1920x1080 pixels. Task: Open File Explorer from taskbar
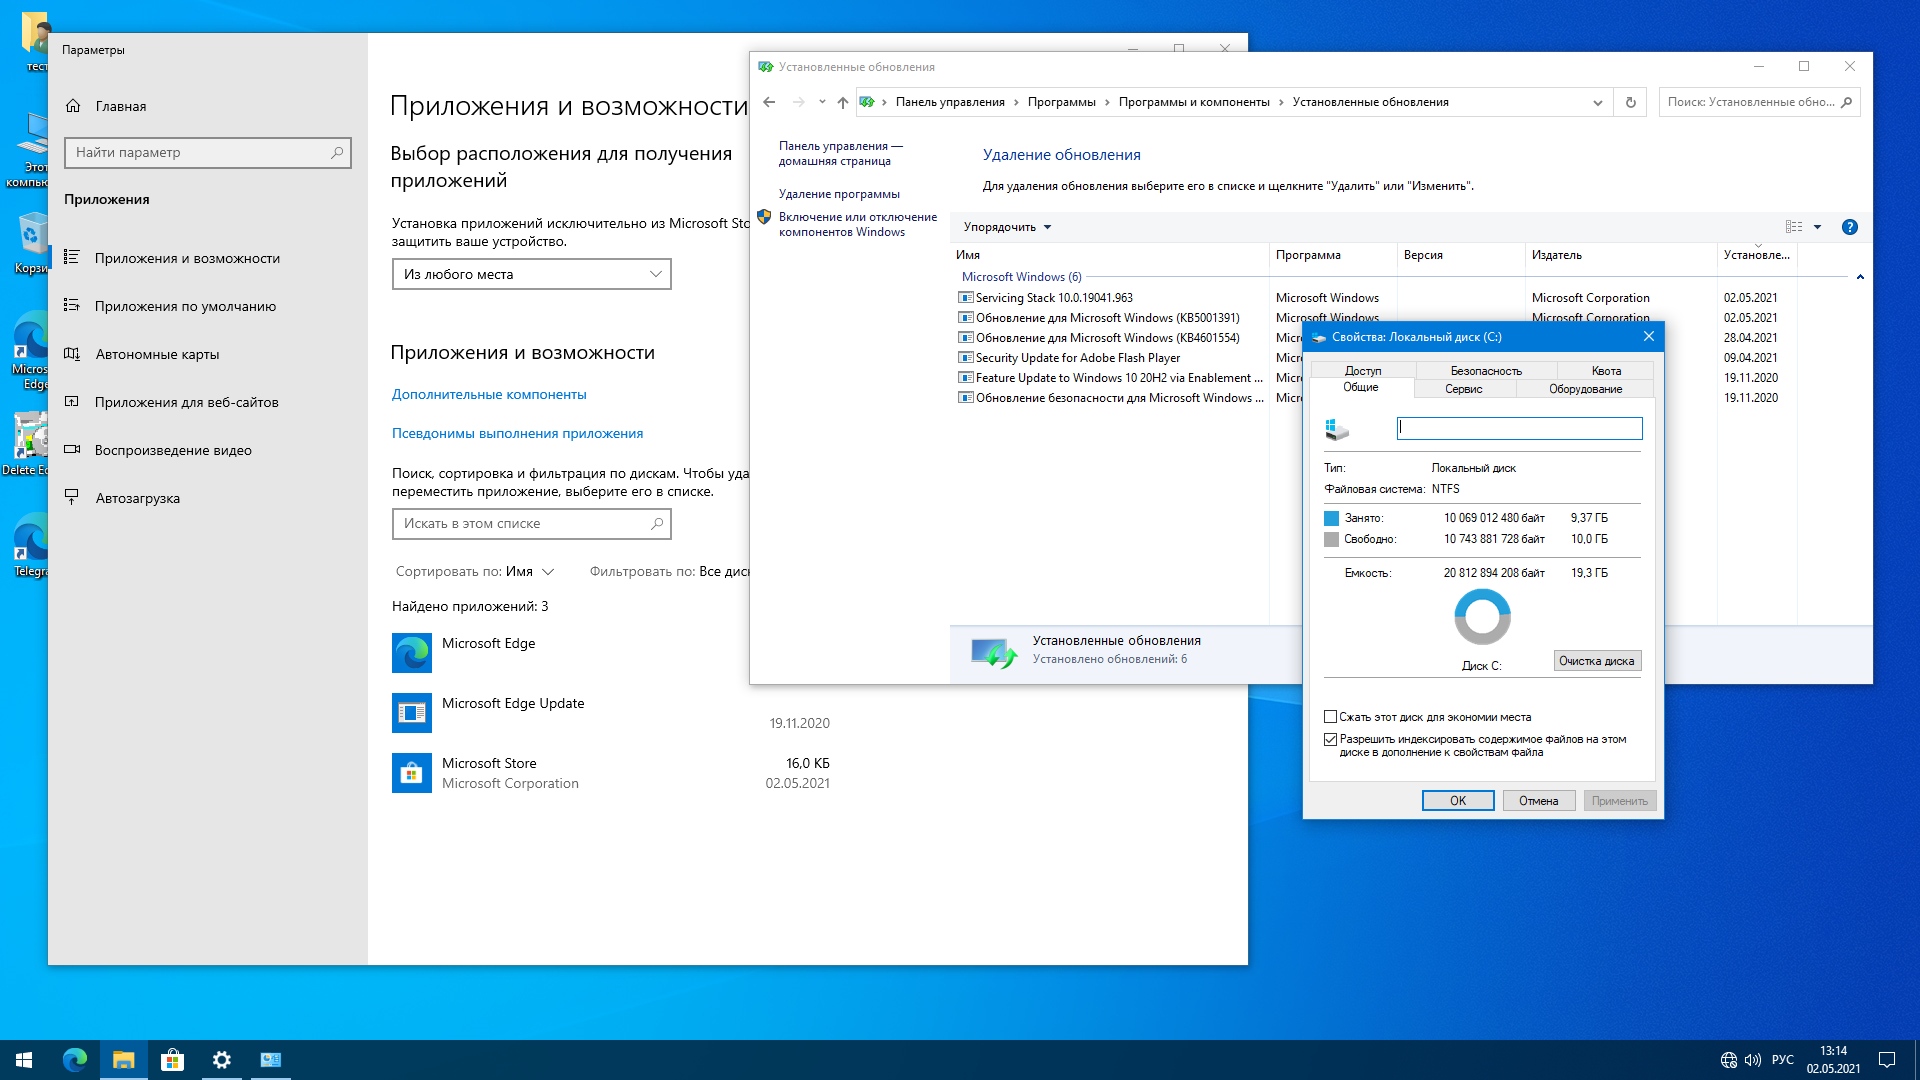click(x=124, y=1060)
